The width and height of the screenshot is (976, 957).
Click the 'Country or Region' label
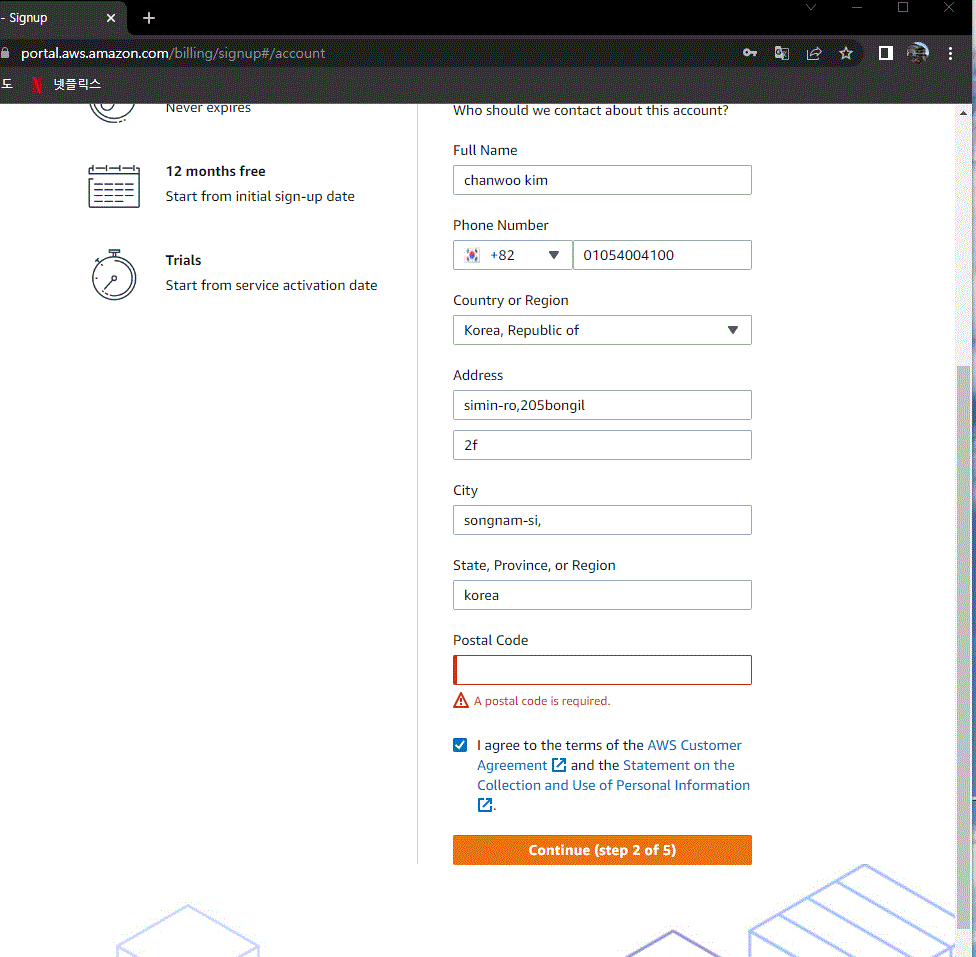click(510, 300)
